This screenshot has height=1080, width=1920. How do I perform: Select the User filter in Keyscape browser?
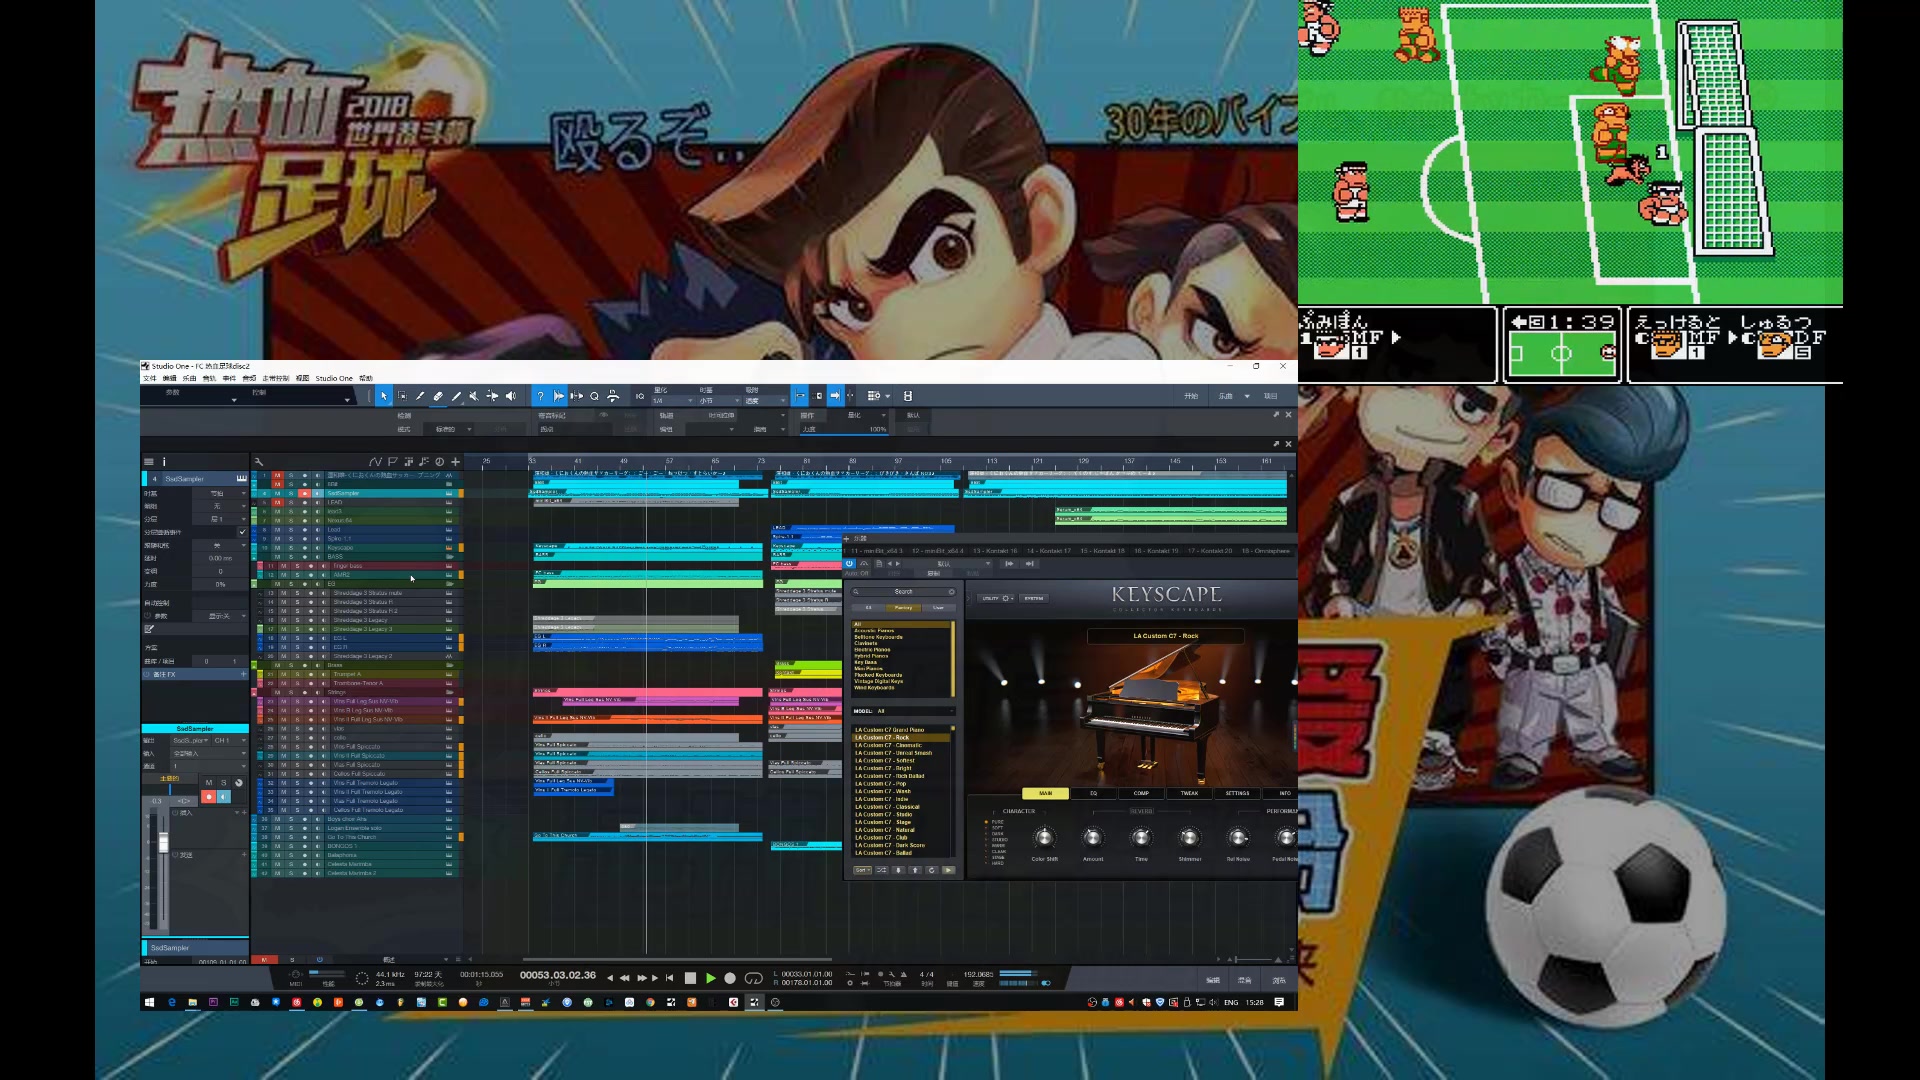point(938,608)
